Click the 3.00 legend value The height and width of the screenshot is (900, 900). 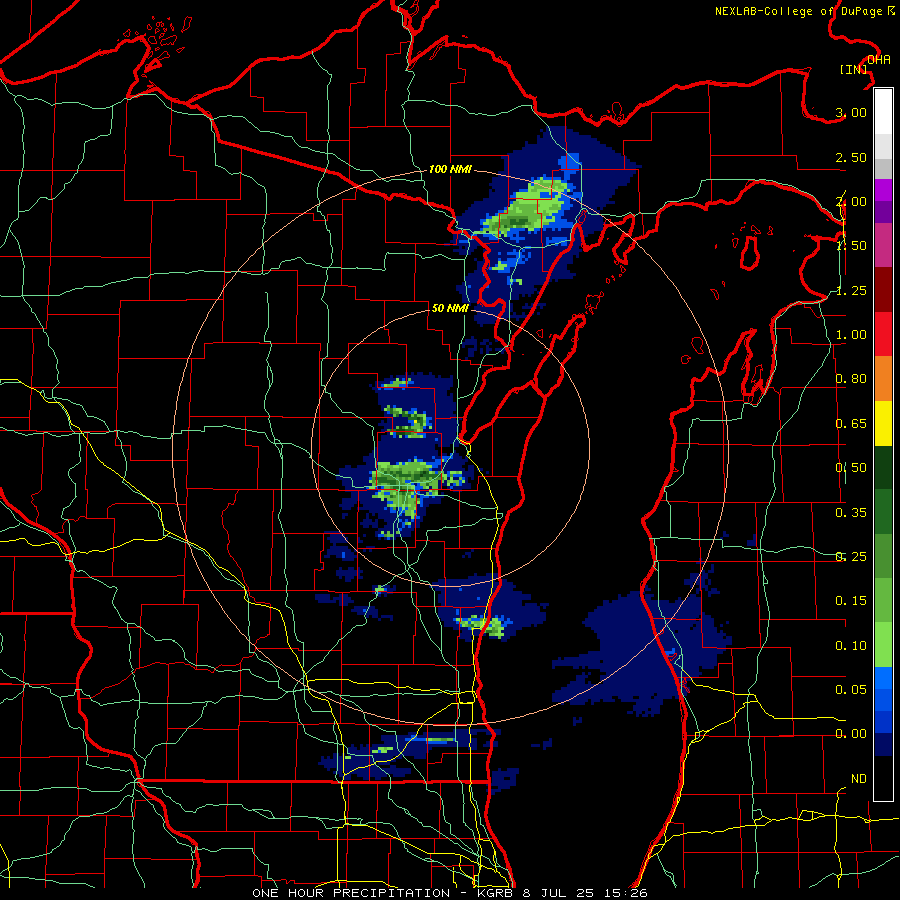coord(851,112)
